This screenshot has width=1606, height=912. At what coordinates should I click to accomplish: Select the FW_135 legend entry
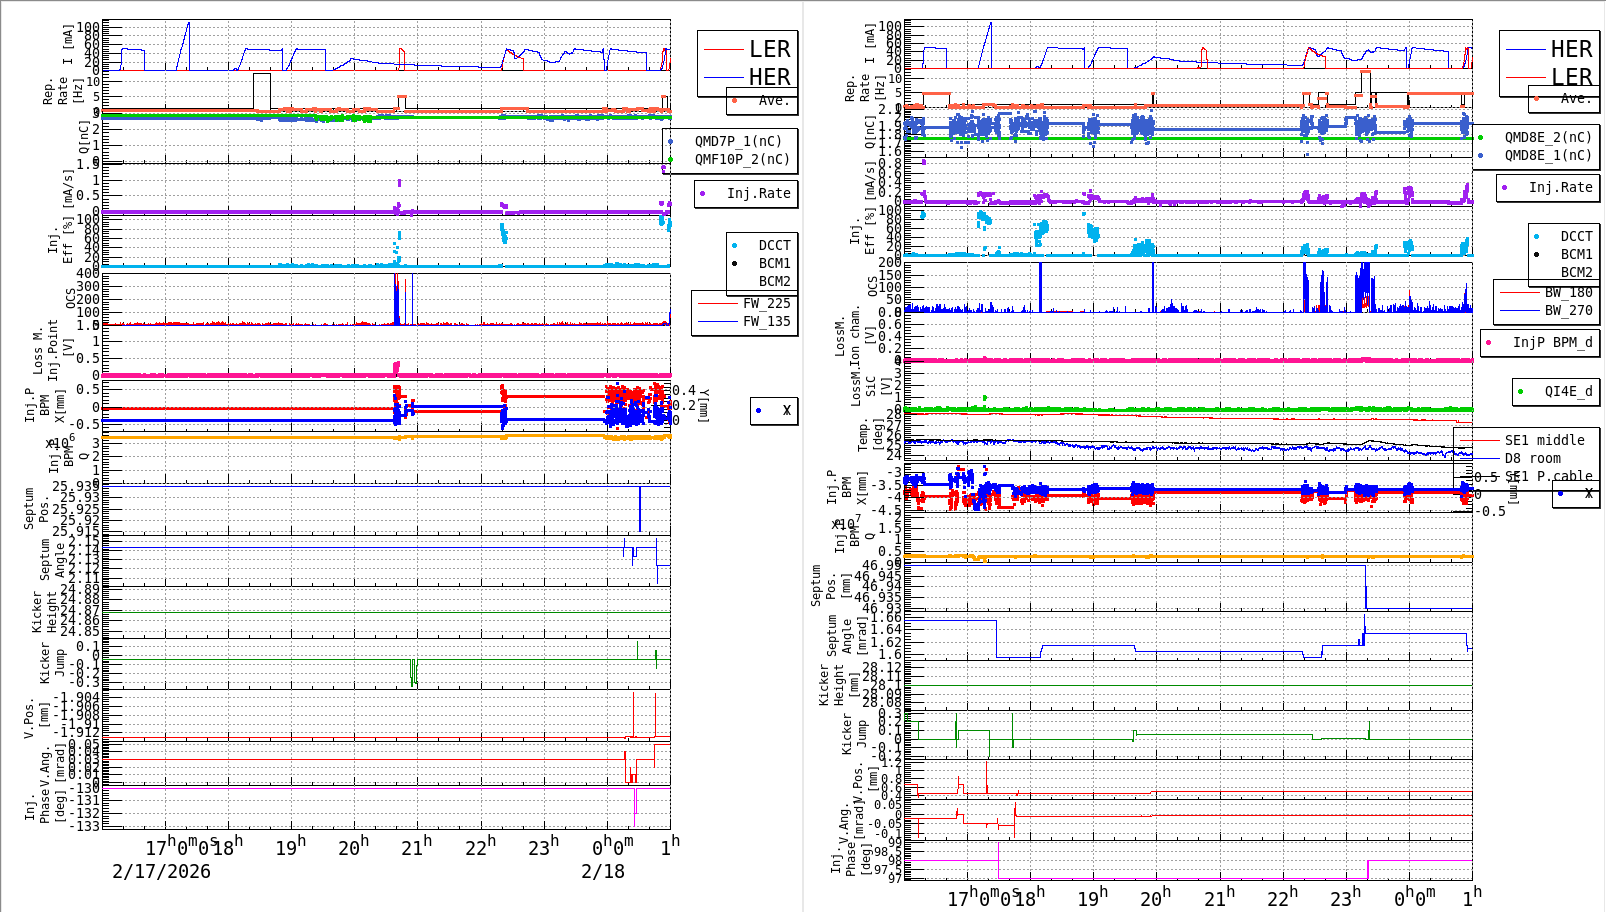766,321
